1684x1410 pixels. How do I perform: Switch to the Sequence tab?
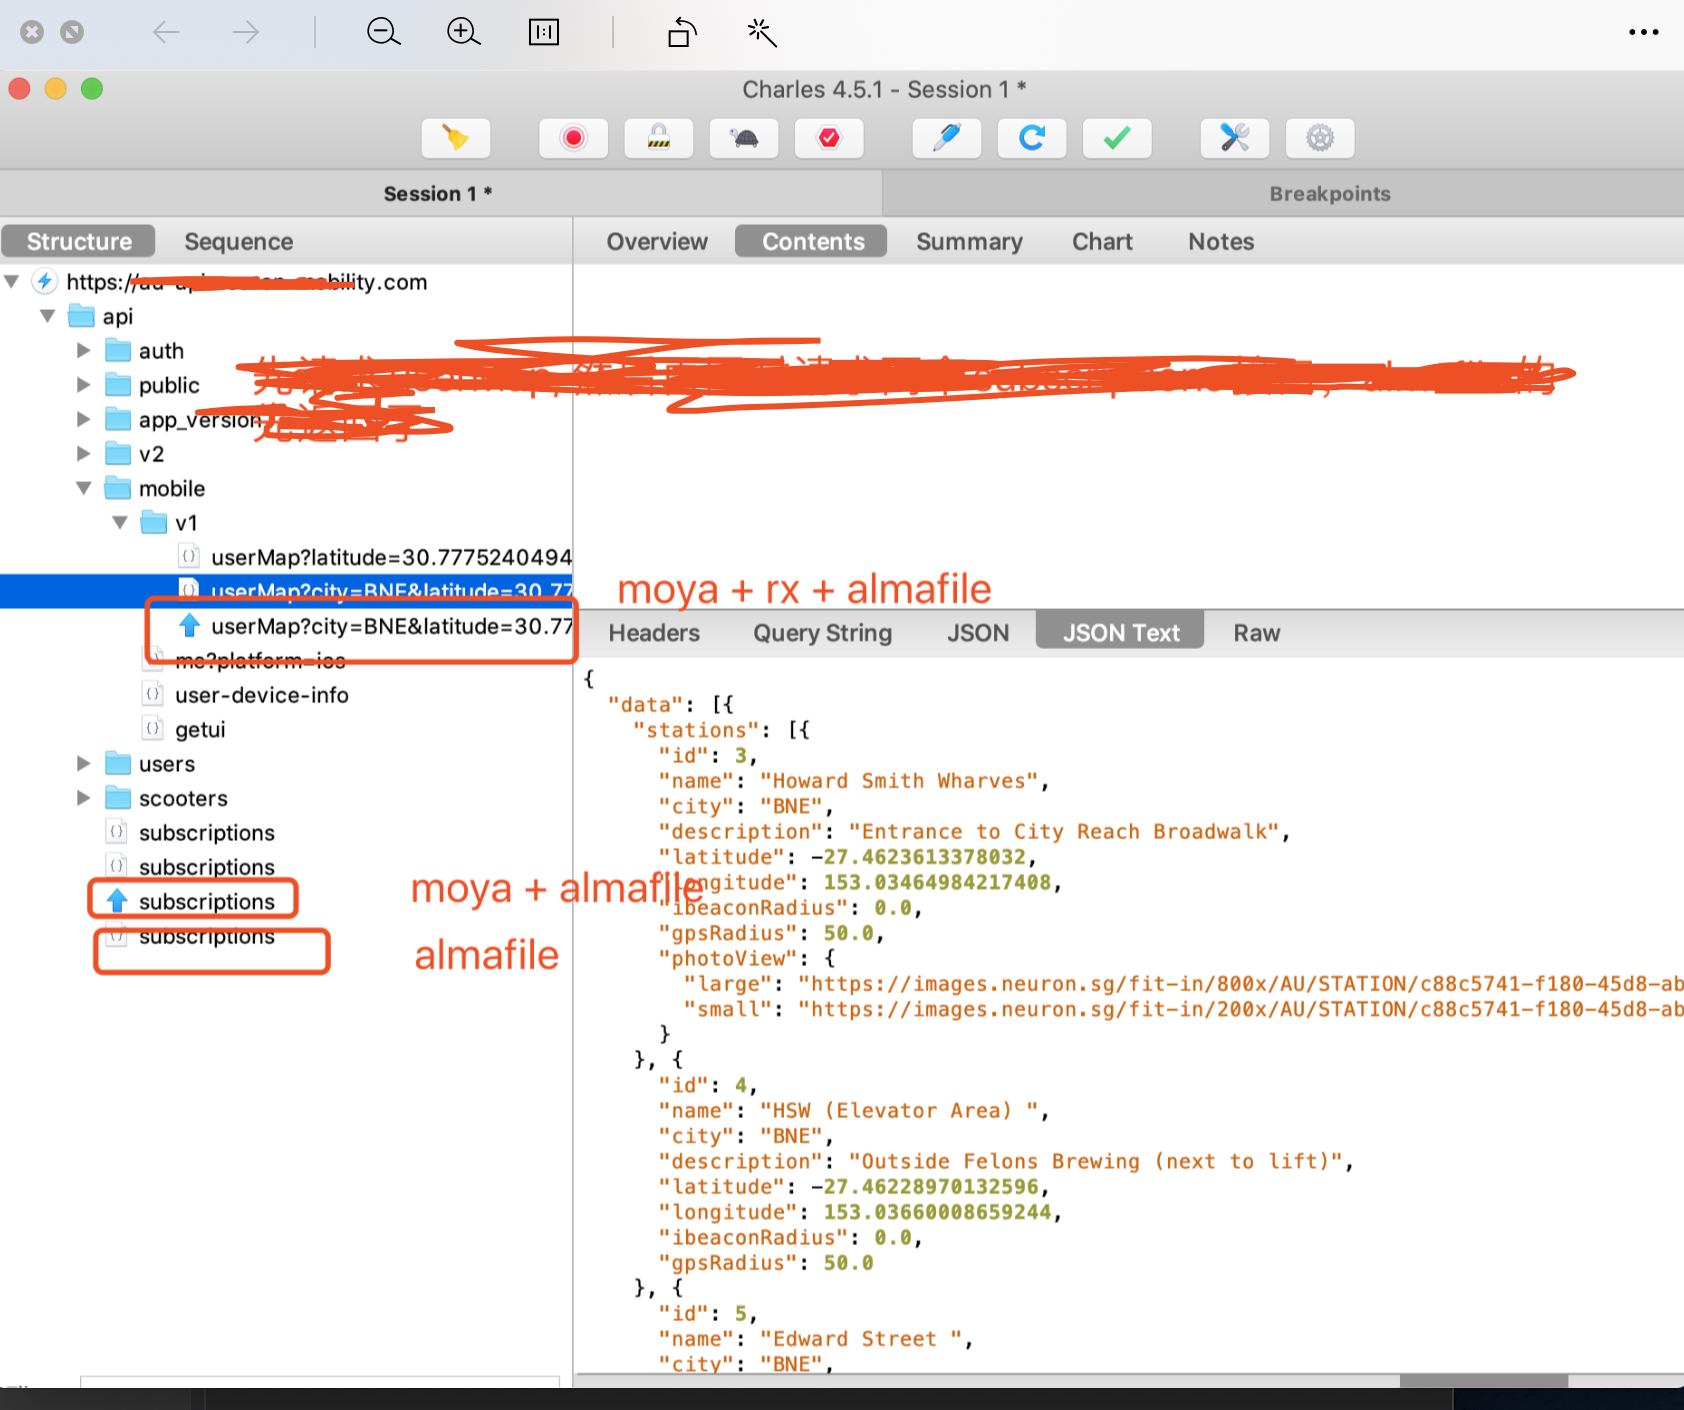(x=238, y=241)
